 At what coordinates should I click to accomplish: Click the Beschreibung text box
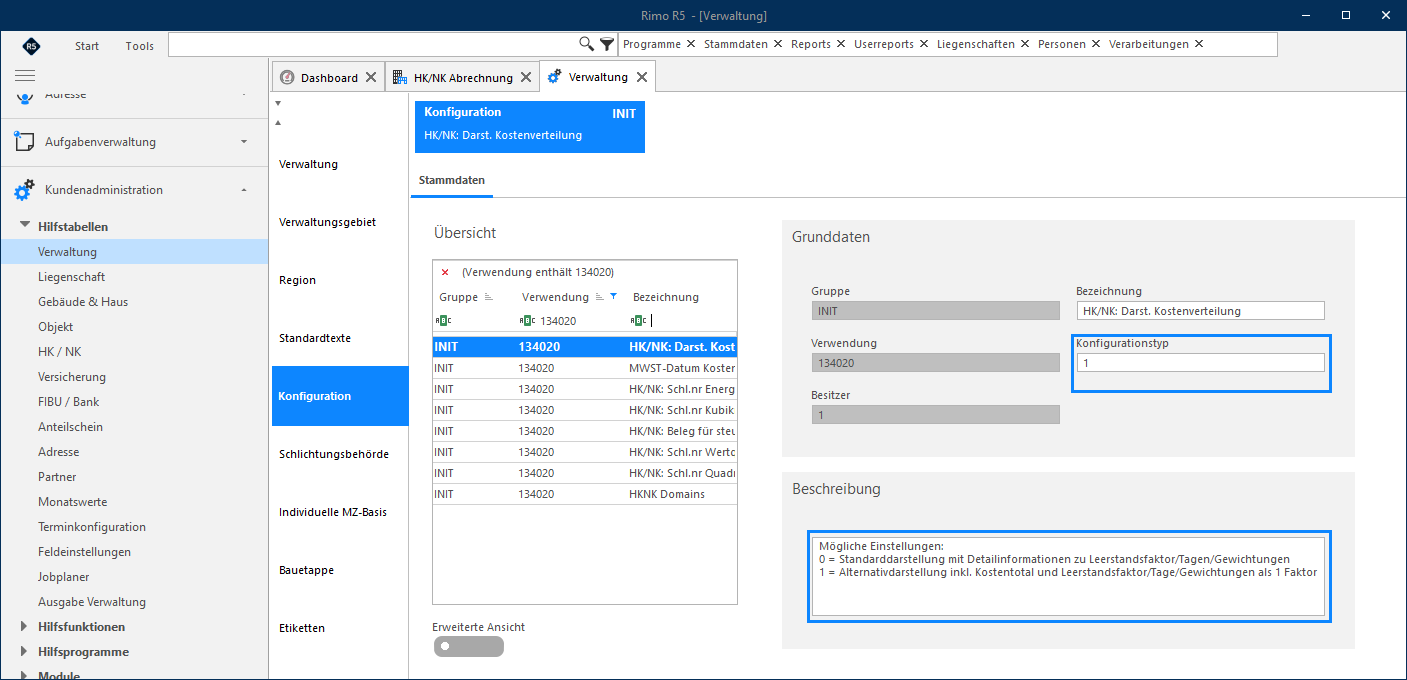1068,575
